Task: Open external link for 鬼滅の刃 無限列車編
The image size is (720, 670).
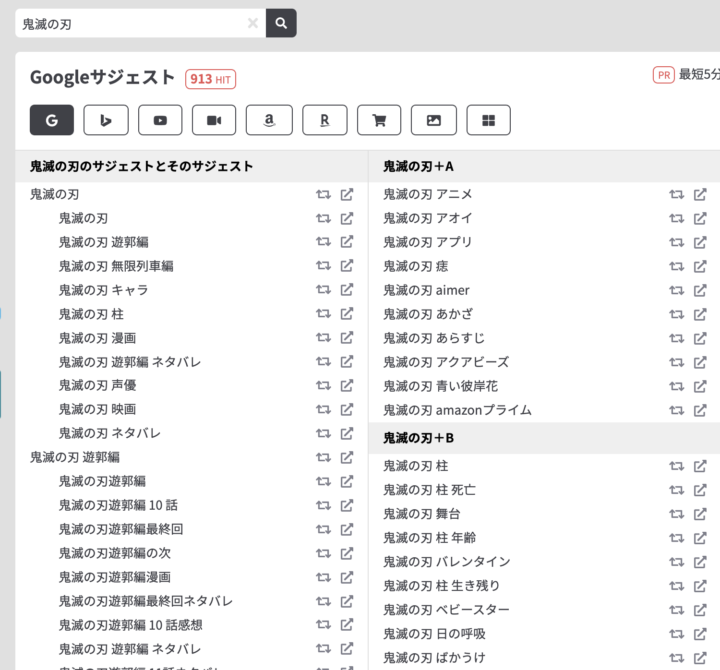Action: [x=347, y=265]
